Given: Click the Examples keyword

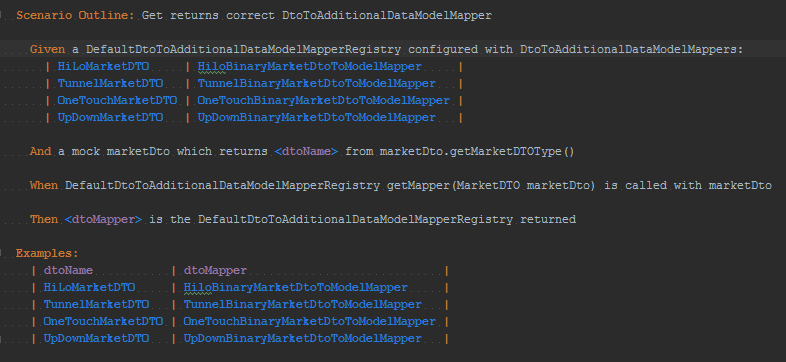Looking at the screenshot, I should click(47, 254).
